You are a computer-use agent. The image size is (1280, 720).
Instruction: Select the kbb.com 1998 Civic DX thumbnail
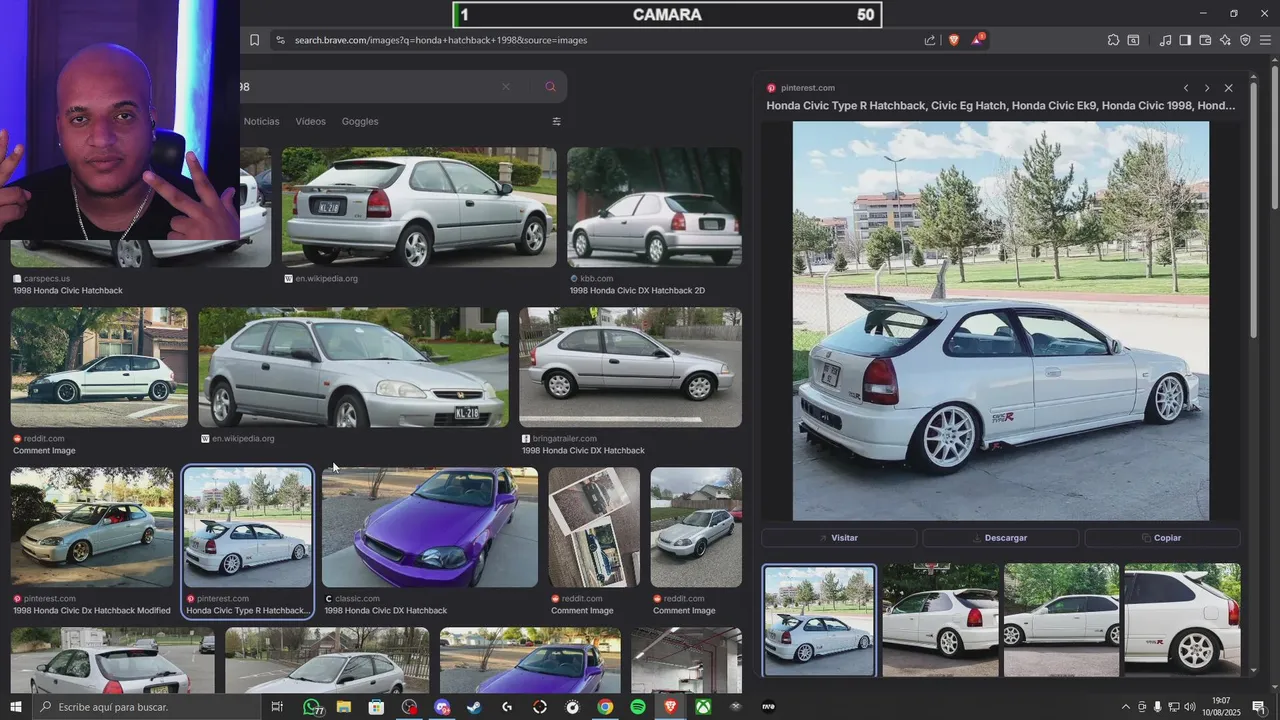[655, 207]
